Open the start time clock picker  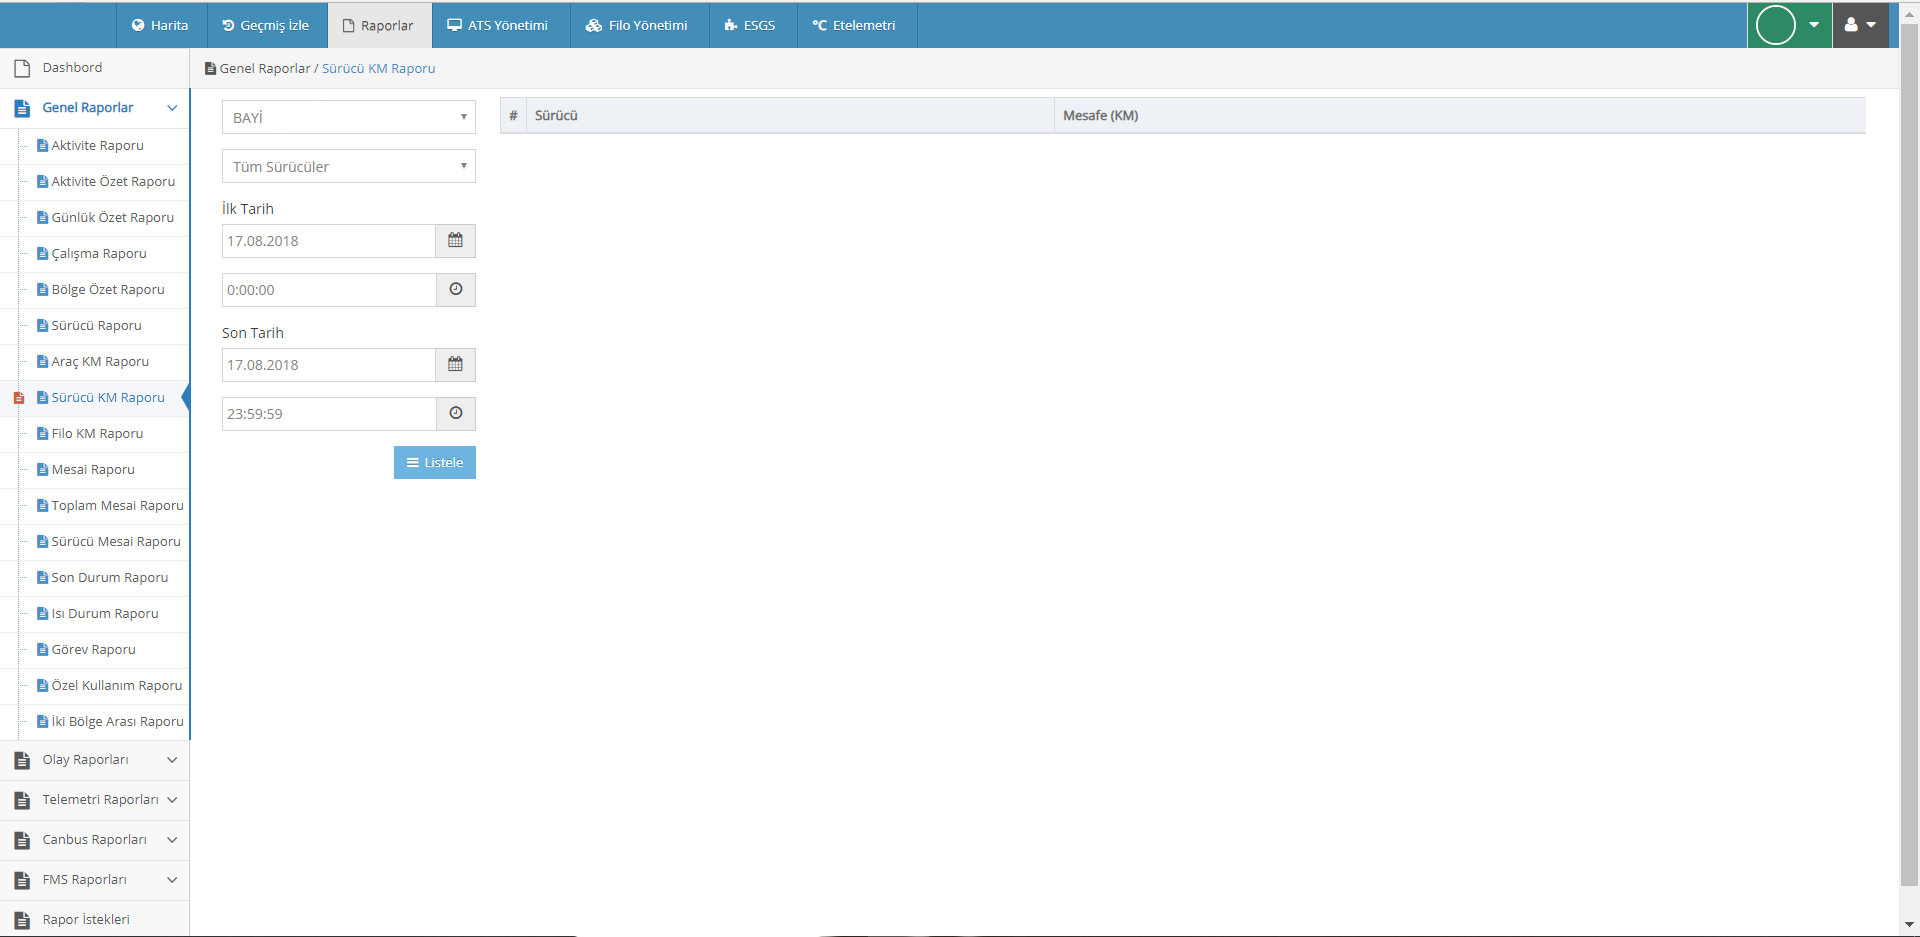pos(455,290)
